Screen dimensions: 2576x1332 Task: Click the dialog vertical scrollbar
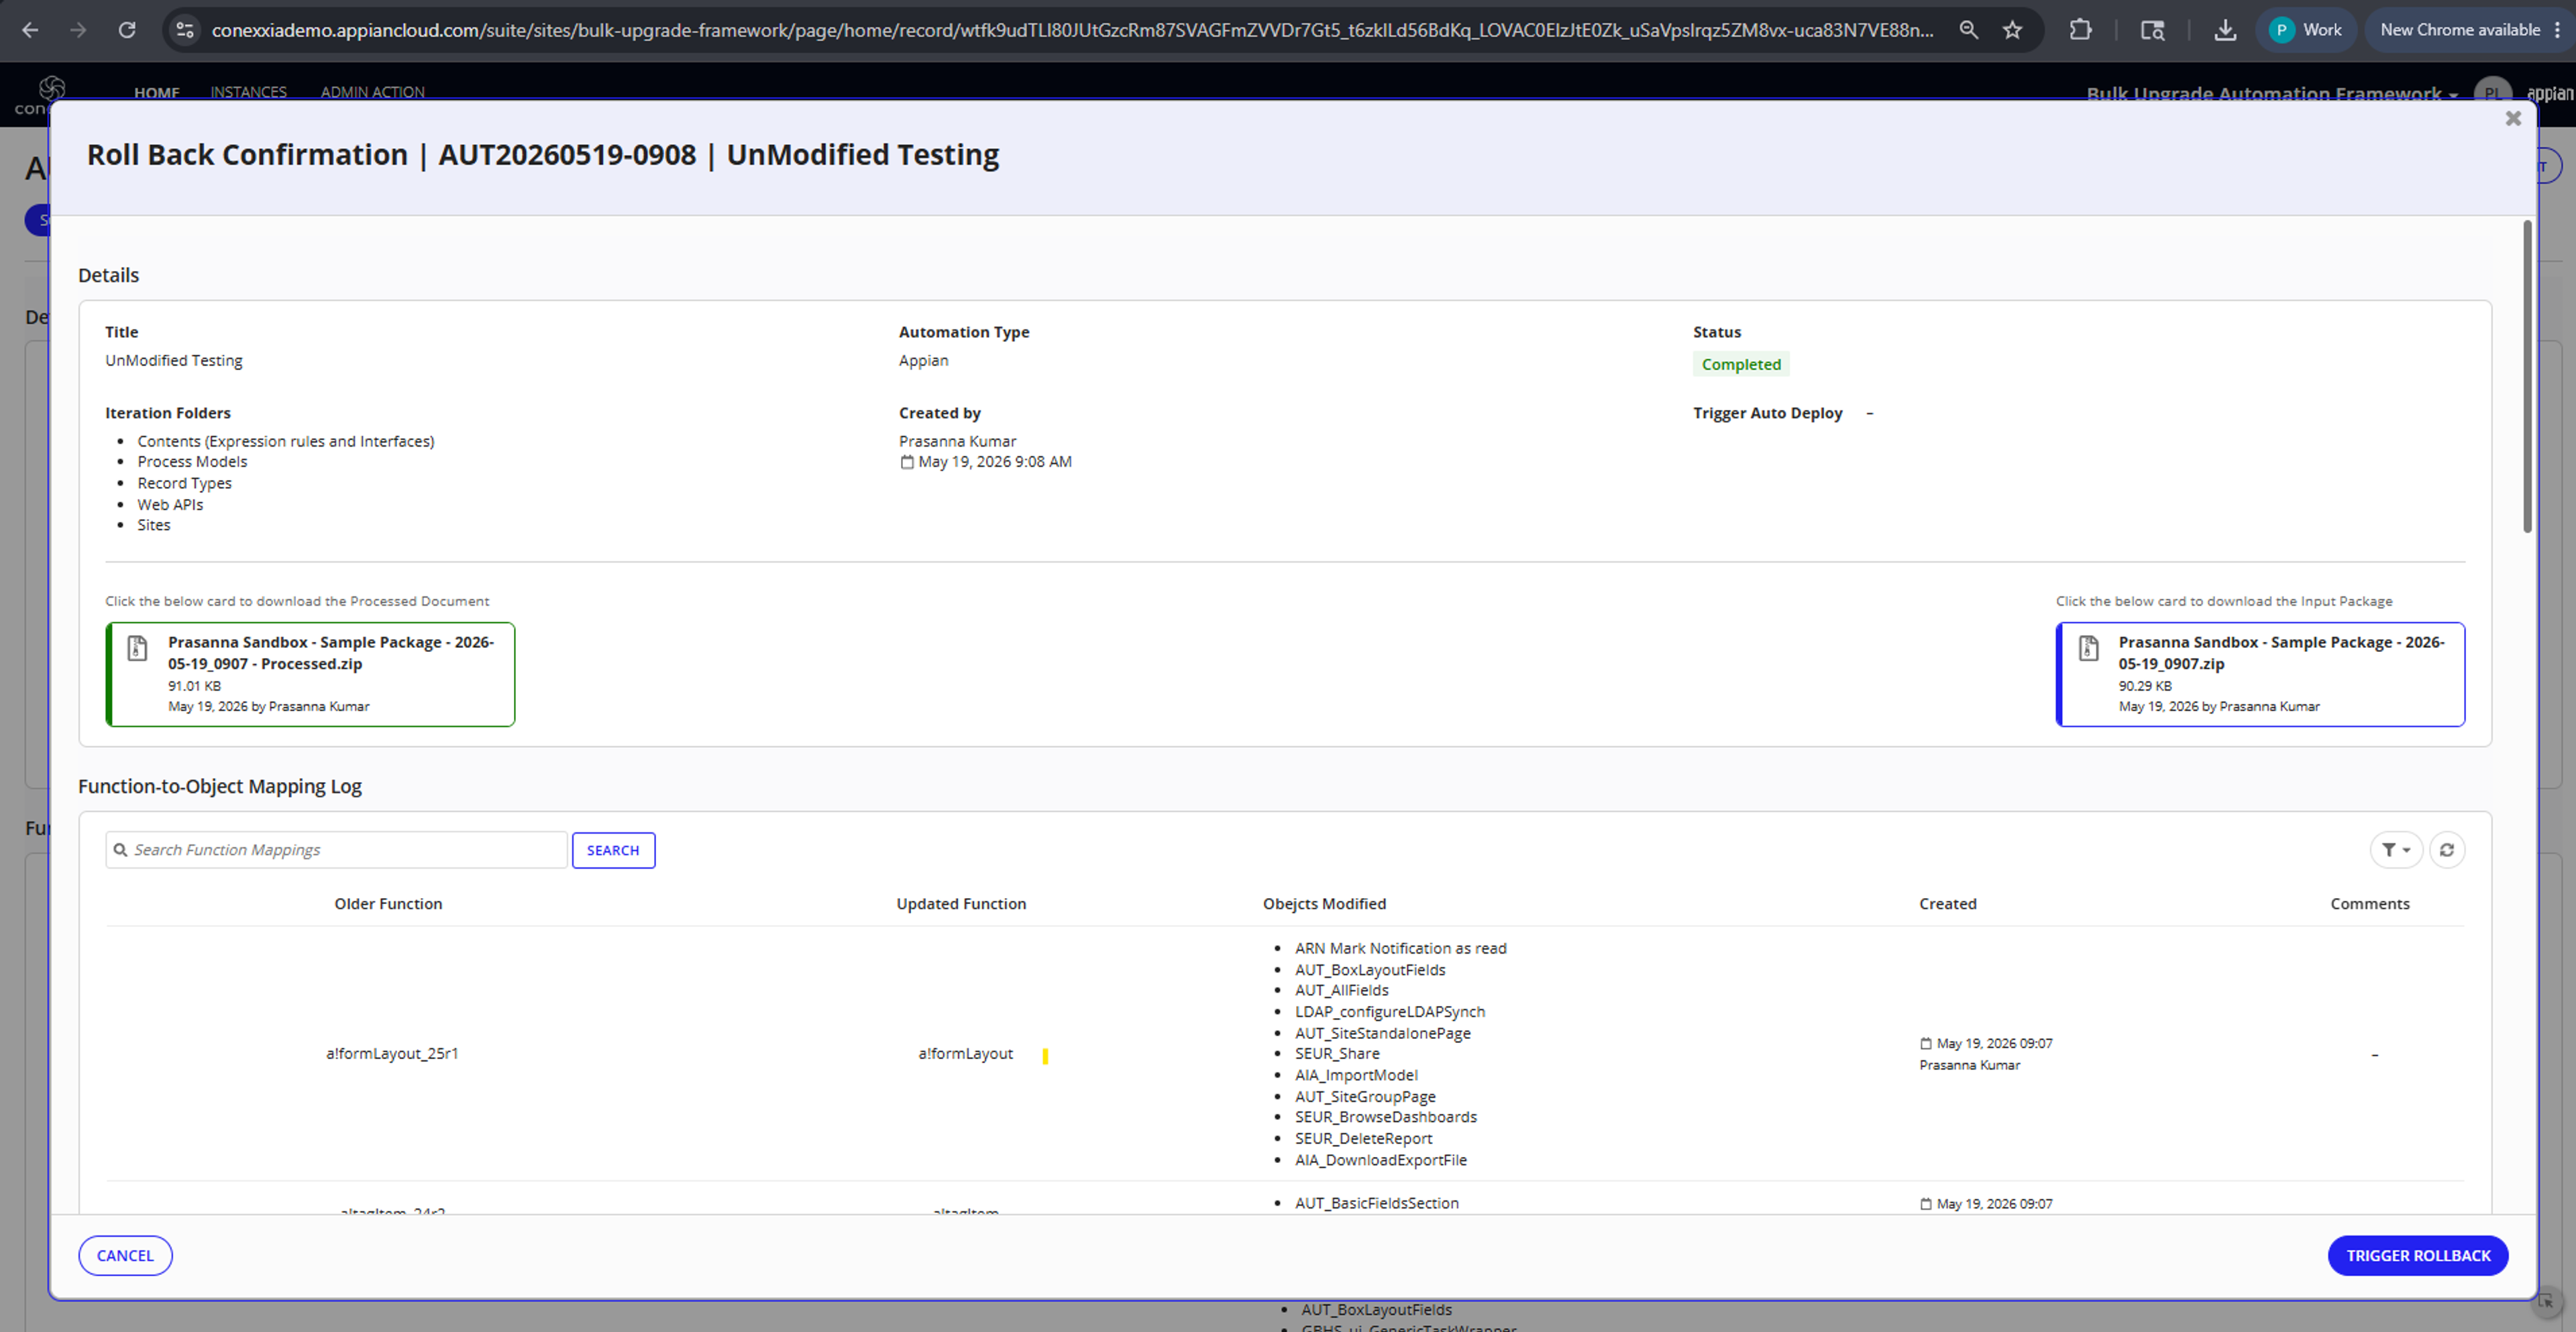(x=2527, y=376)
